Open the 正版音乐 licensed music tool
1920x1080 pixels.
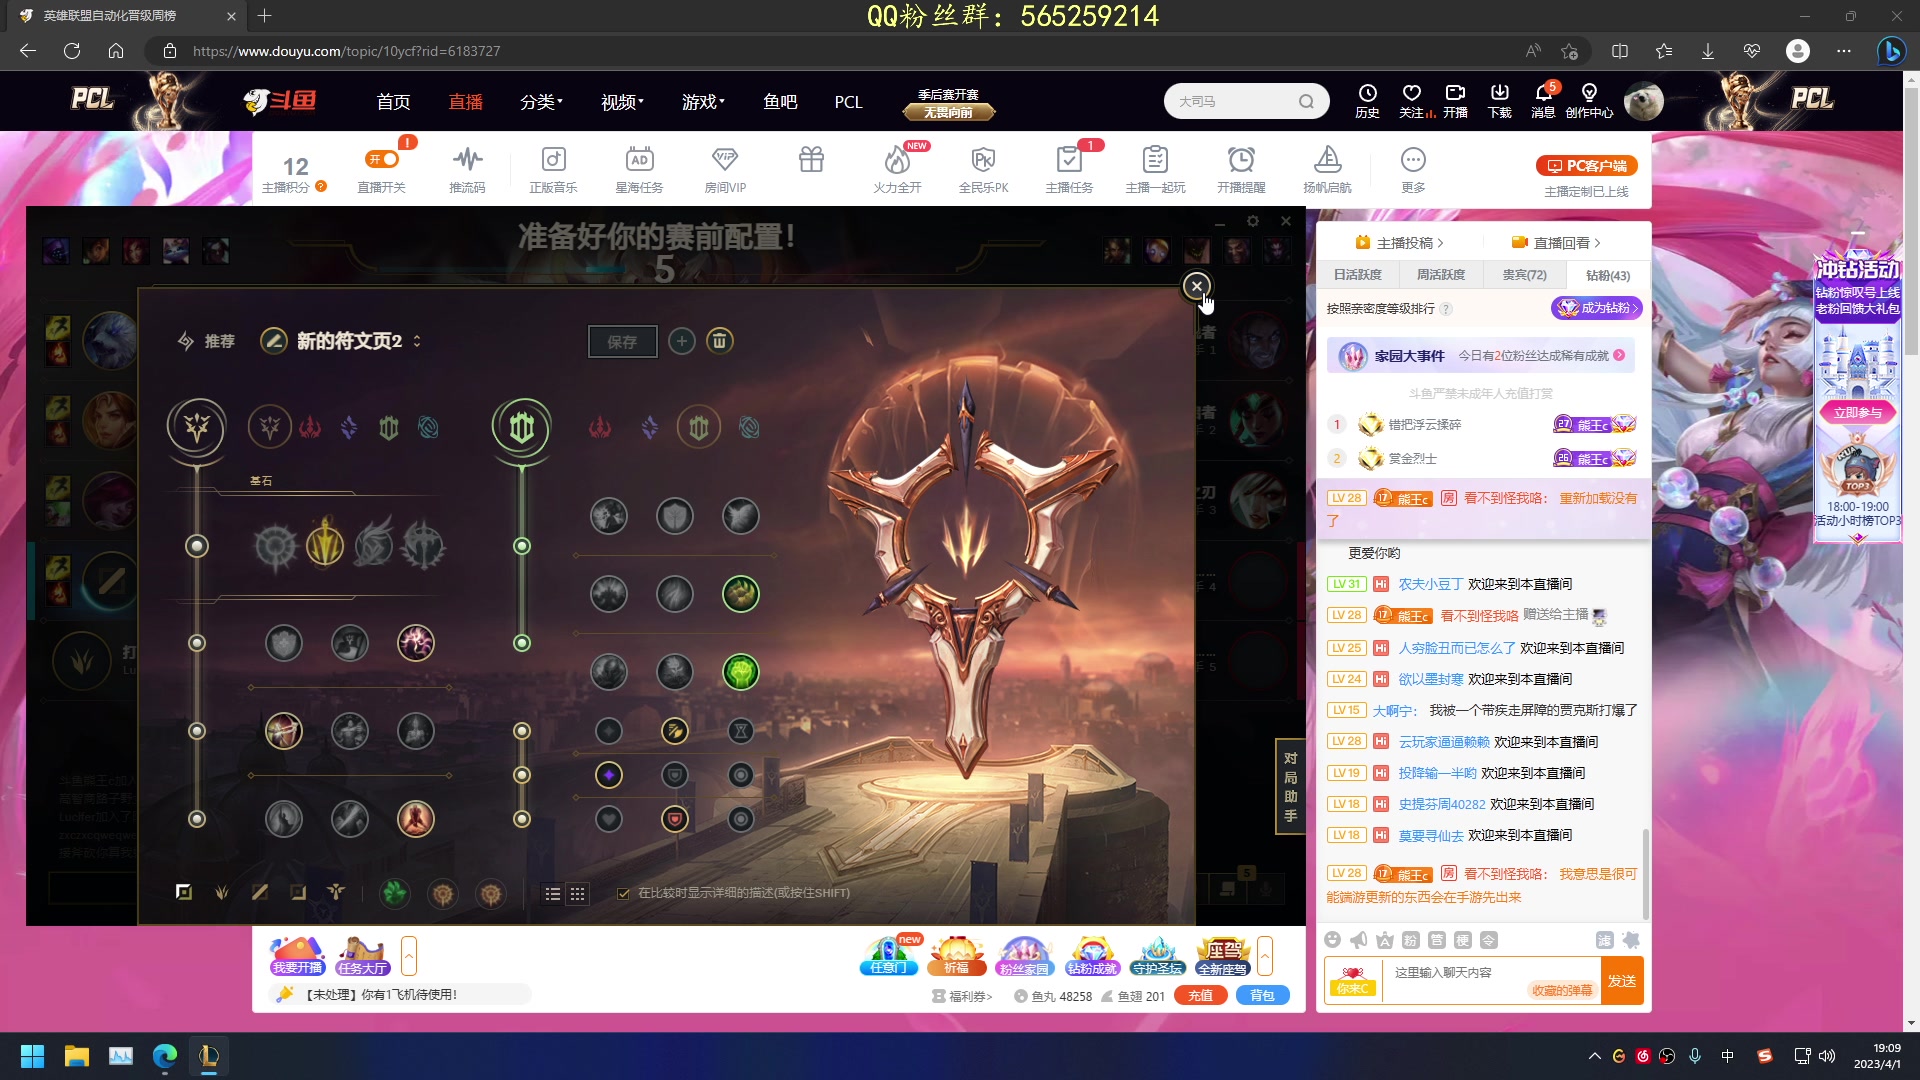[x=553, y=168]
